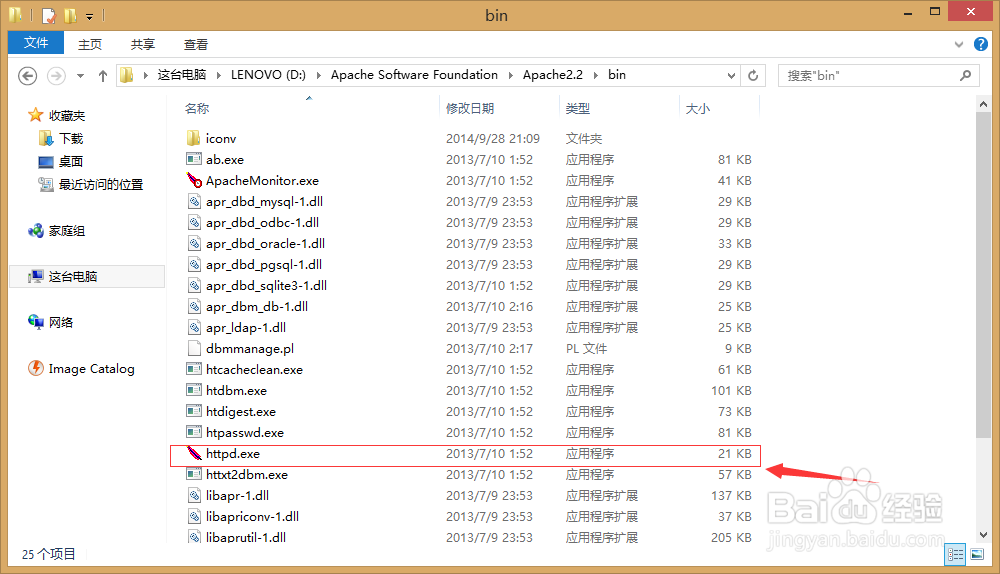Viewport: 1000px width, 574px height.
Task: Click the Forward navigation arrow
Action: coord(56,76)
